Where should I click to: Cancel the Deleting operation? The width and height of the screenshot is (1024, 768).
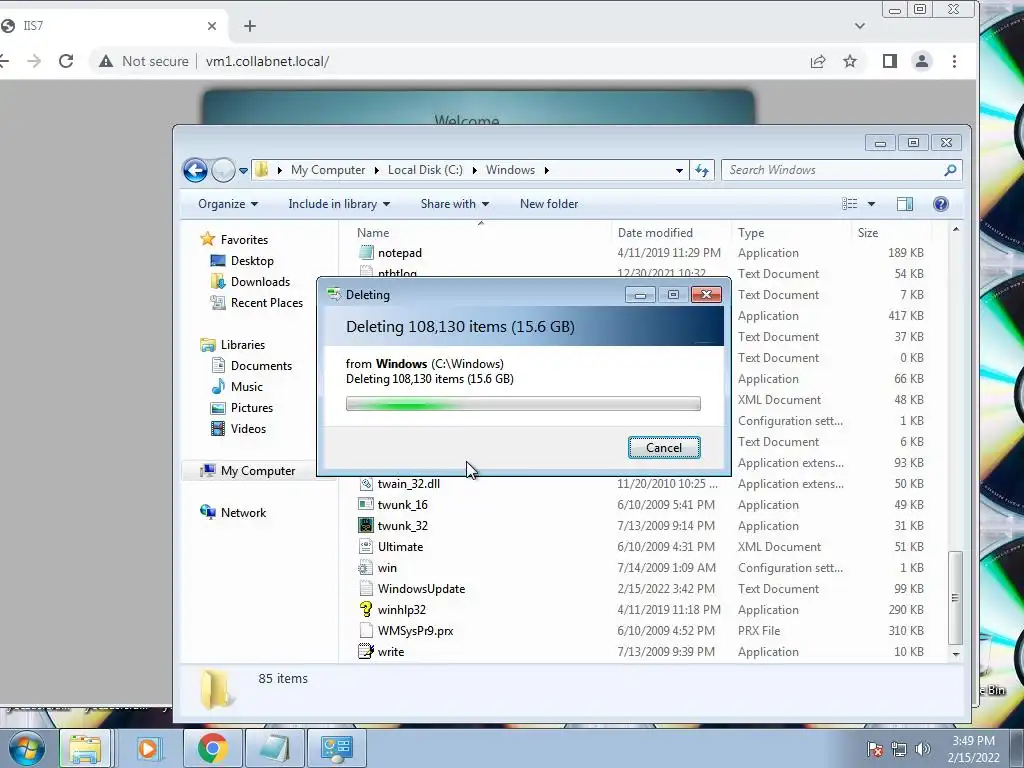[664, 447]
